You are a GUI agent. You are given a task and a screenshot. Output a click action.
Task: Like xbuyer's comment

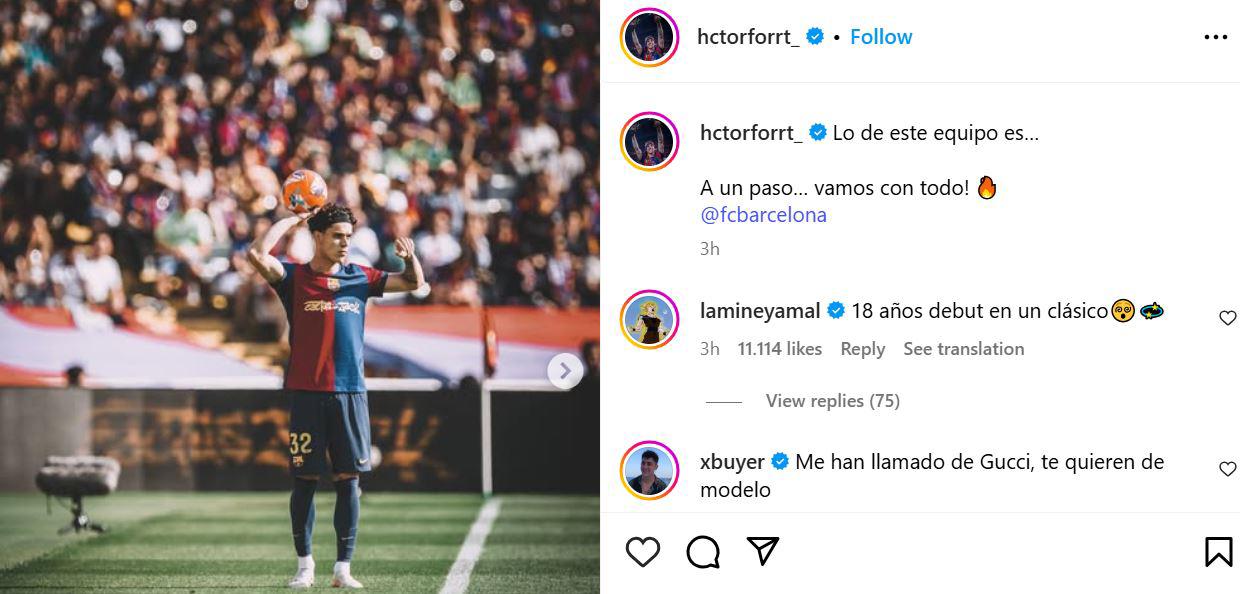click(x=1227, y=468)
